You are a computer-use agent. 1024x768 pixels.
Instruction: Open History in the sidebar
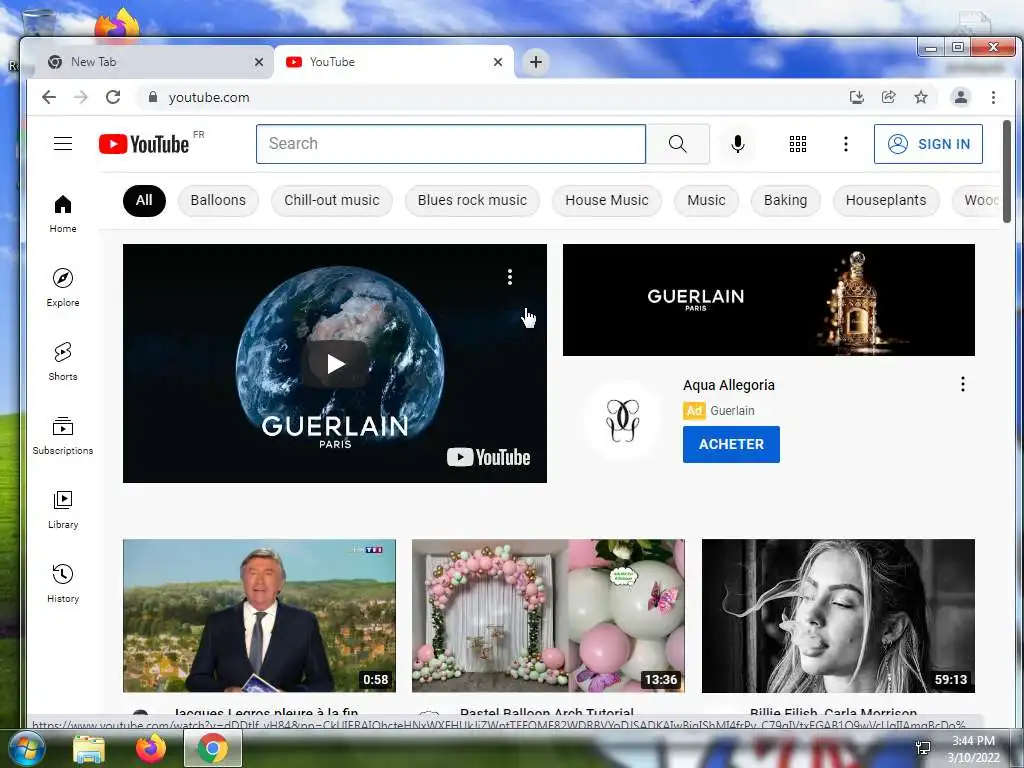63,583
